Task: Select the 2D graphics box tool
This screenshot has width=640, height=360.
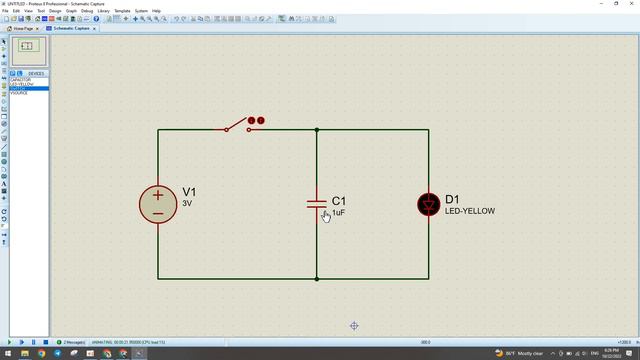Action: pyautogui.click(x=4, y=155)
